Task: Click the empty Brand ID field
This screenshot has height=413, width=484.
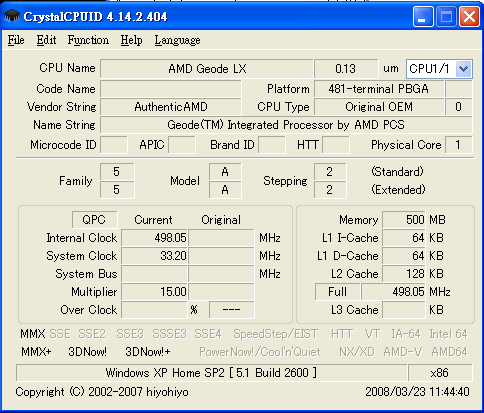Action: [272, 145]
